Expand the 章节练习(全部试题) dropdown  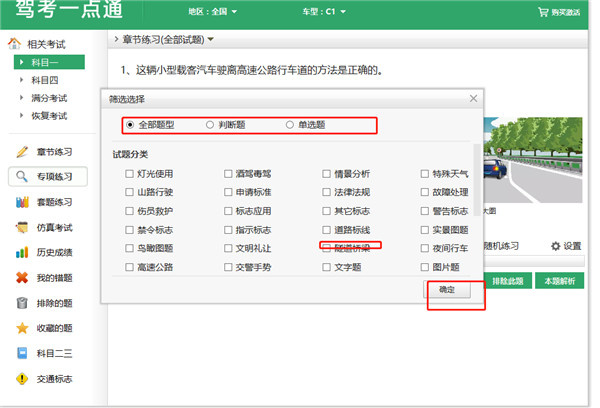[167, 40]
